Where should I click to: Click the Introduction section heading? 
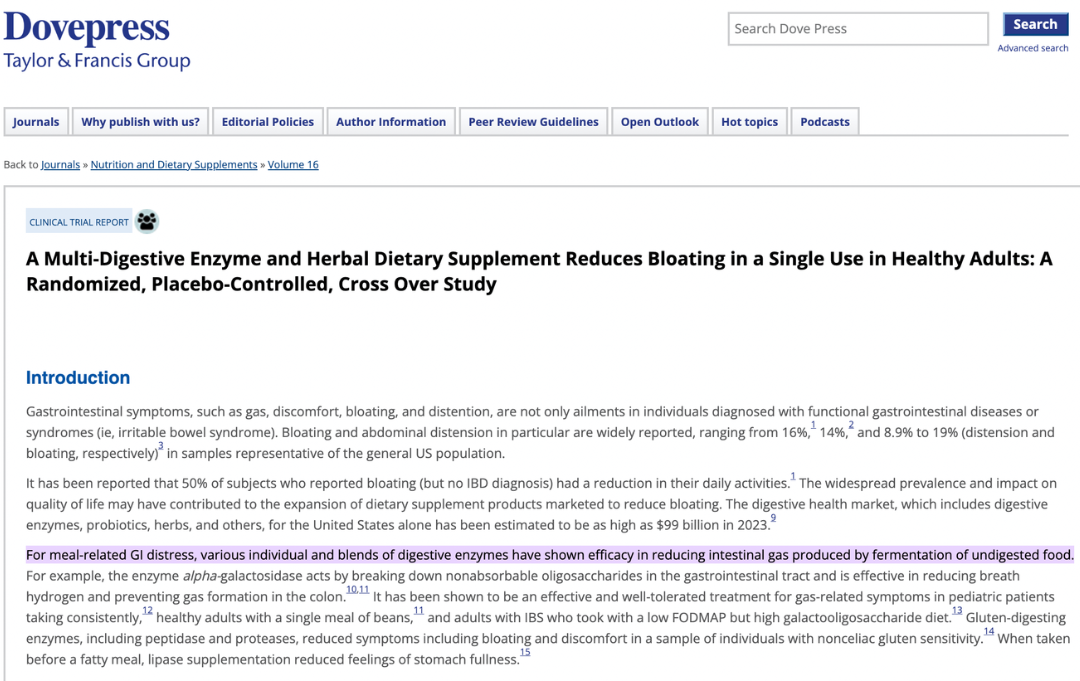click(x=78, y=377)
